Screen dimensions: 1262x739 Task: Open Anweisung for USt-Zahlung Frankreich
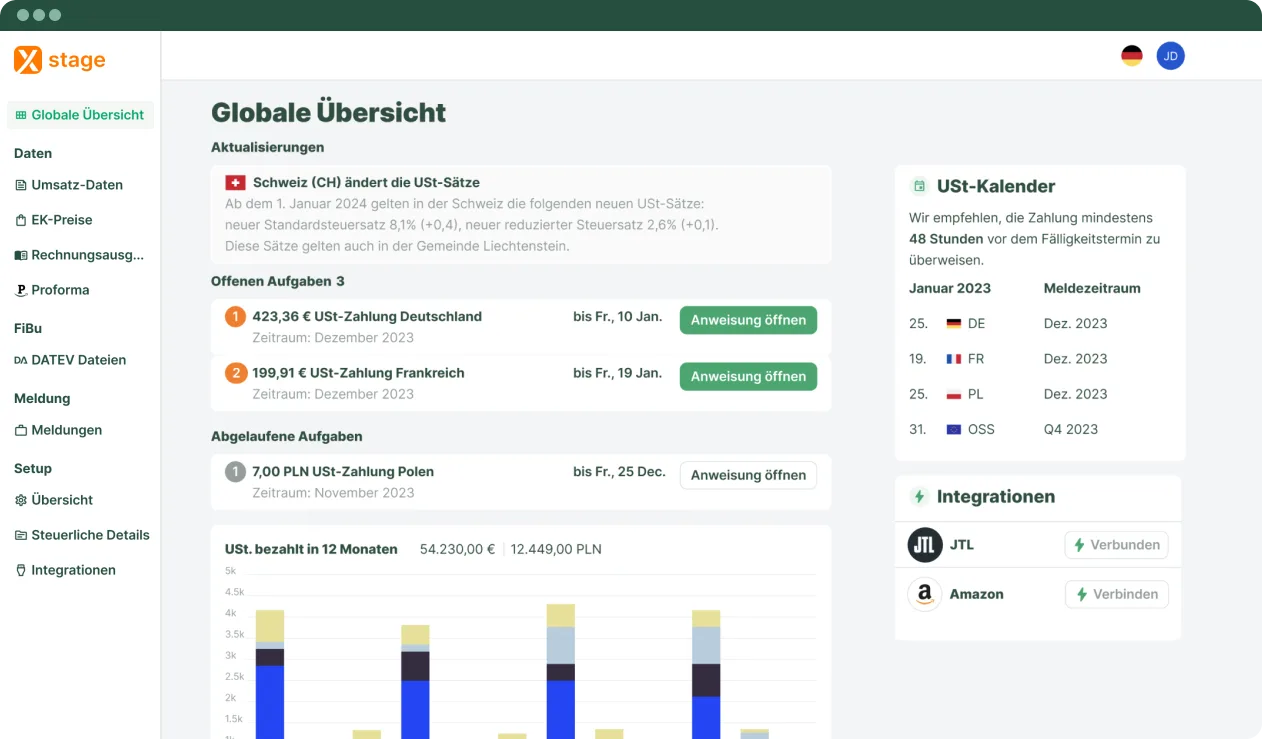pyautogui.click(x=748, y=376)
